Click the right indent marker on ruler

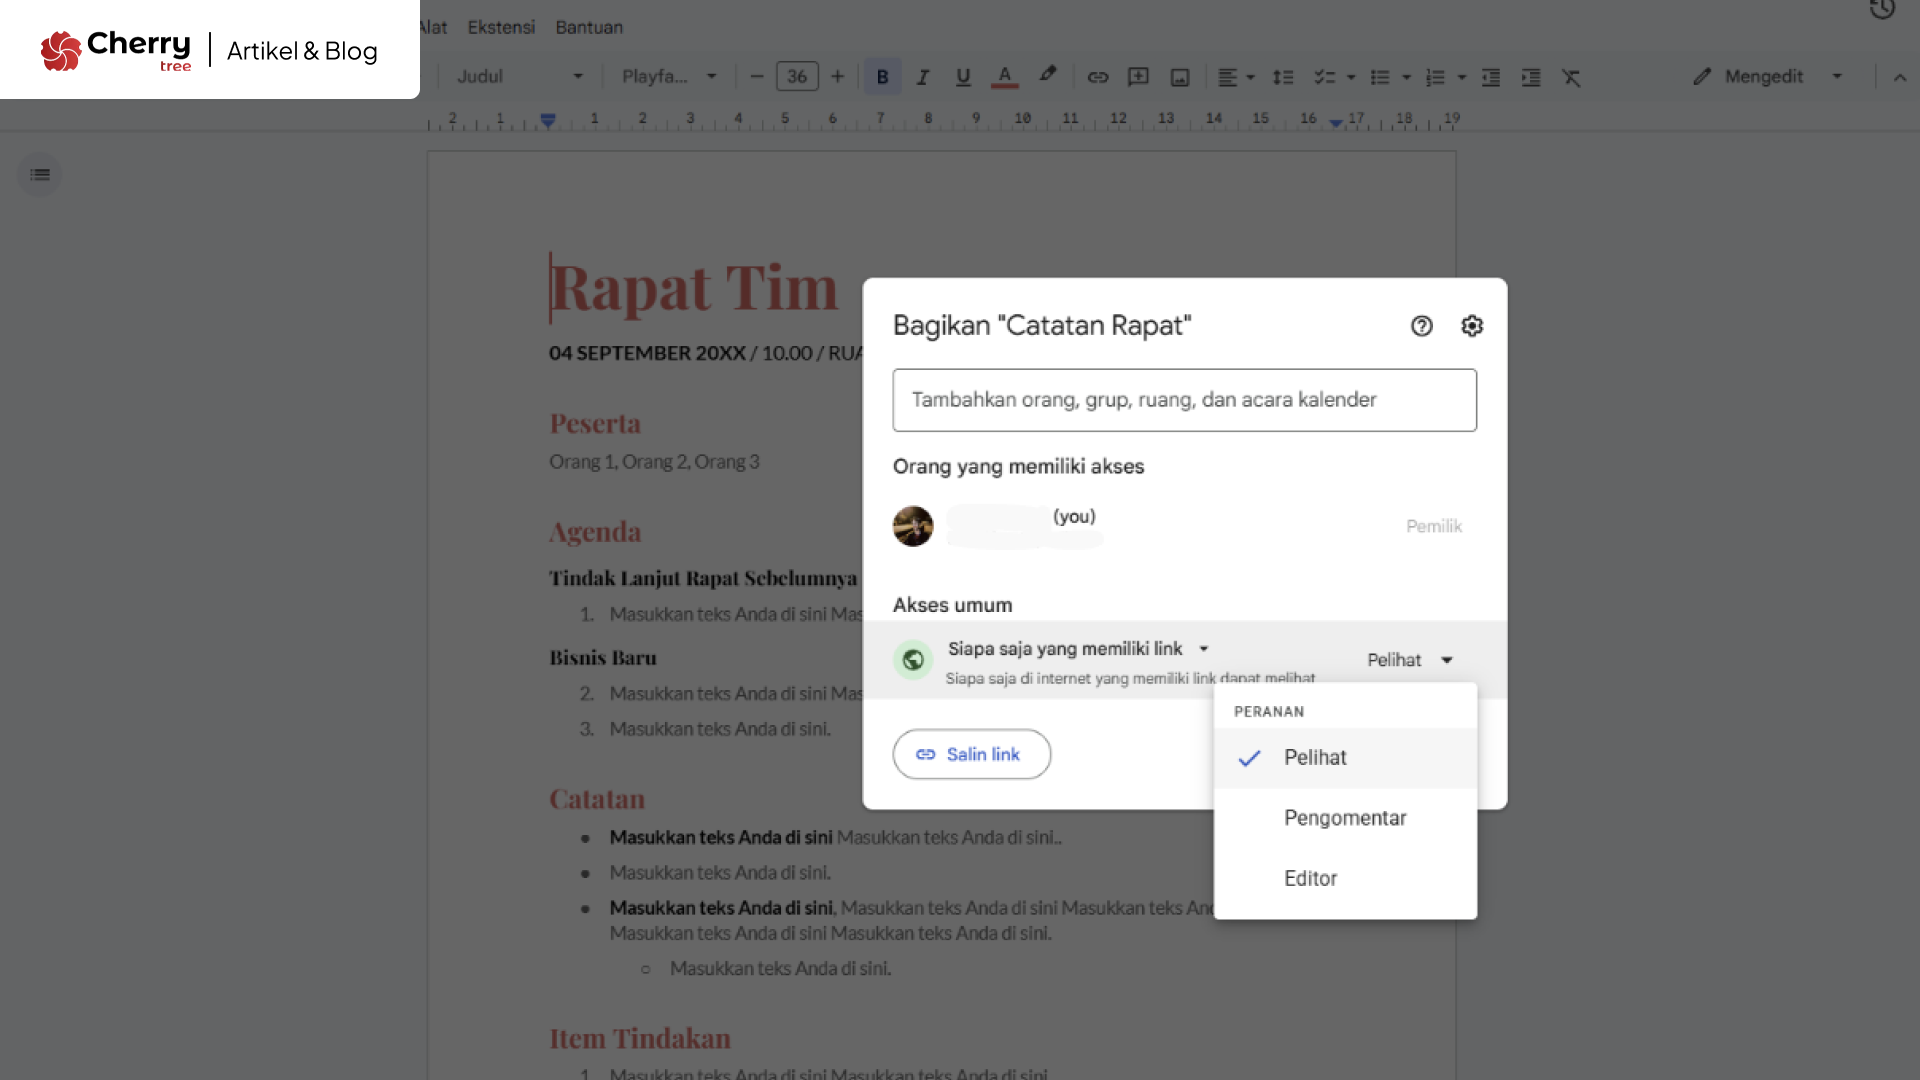pyautogui.click(x=1336, y=122)
